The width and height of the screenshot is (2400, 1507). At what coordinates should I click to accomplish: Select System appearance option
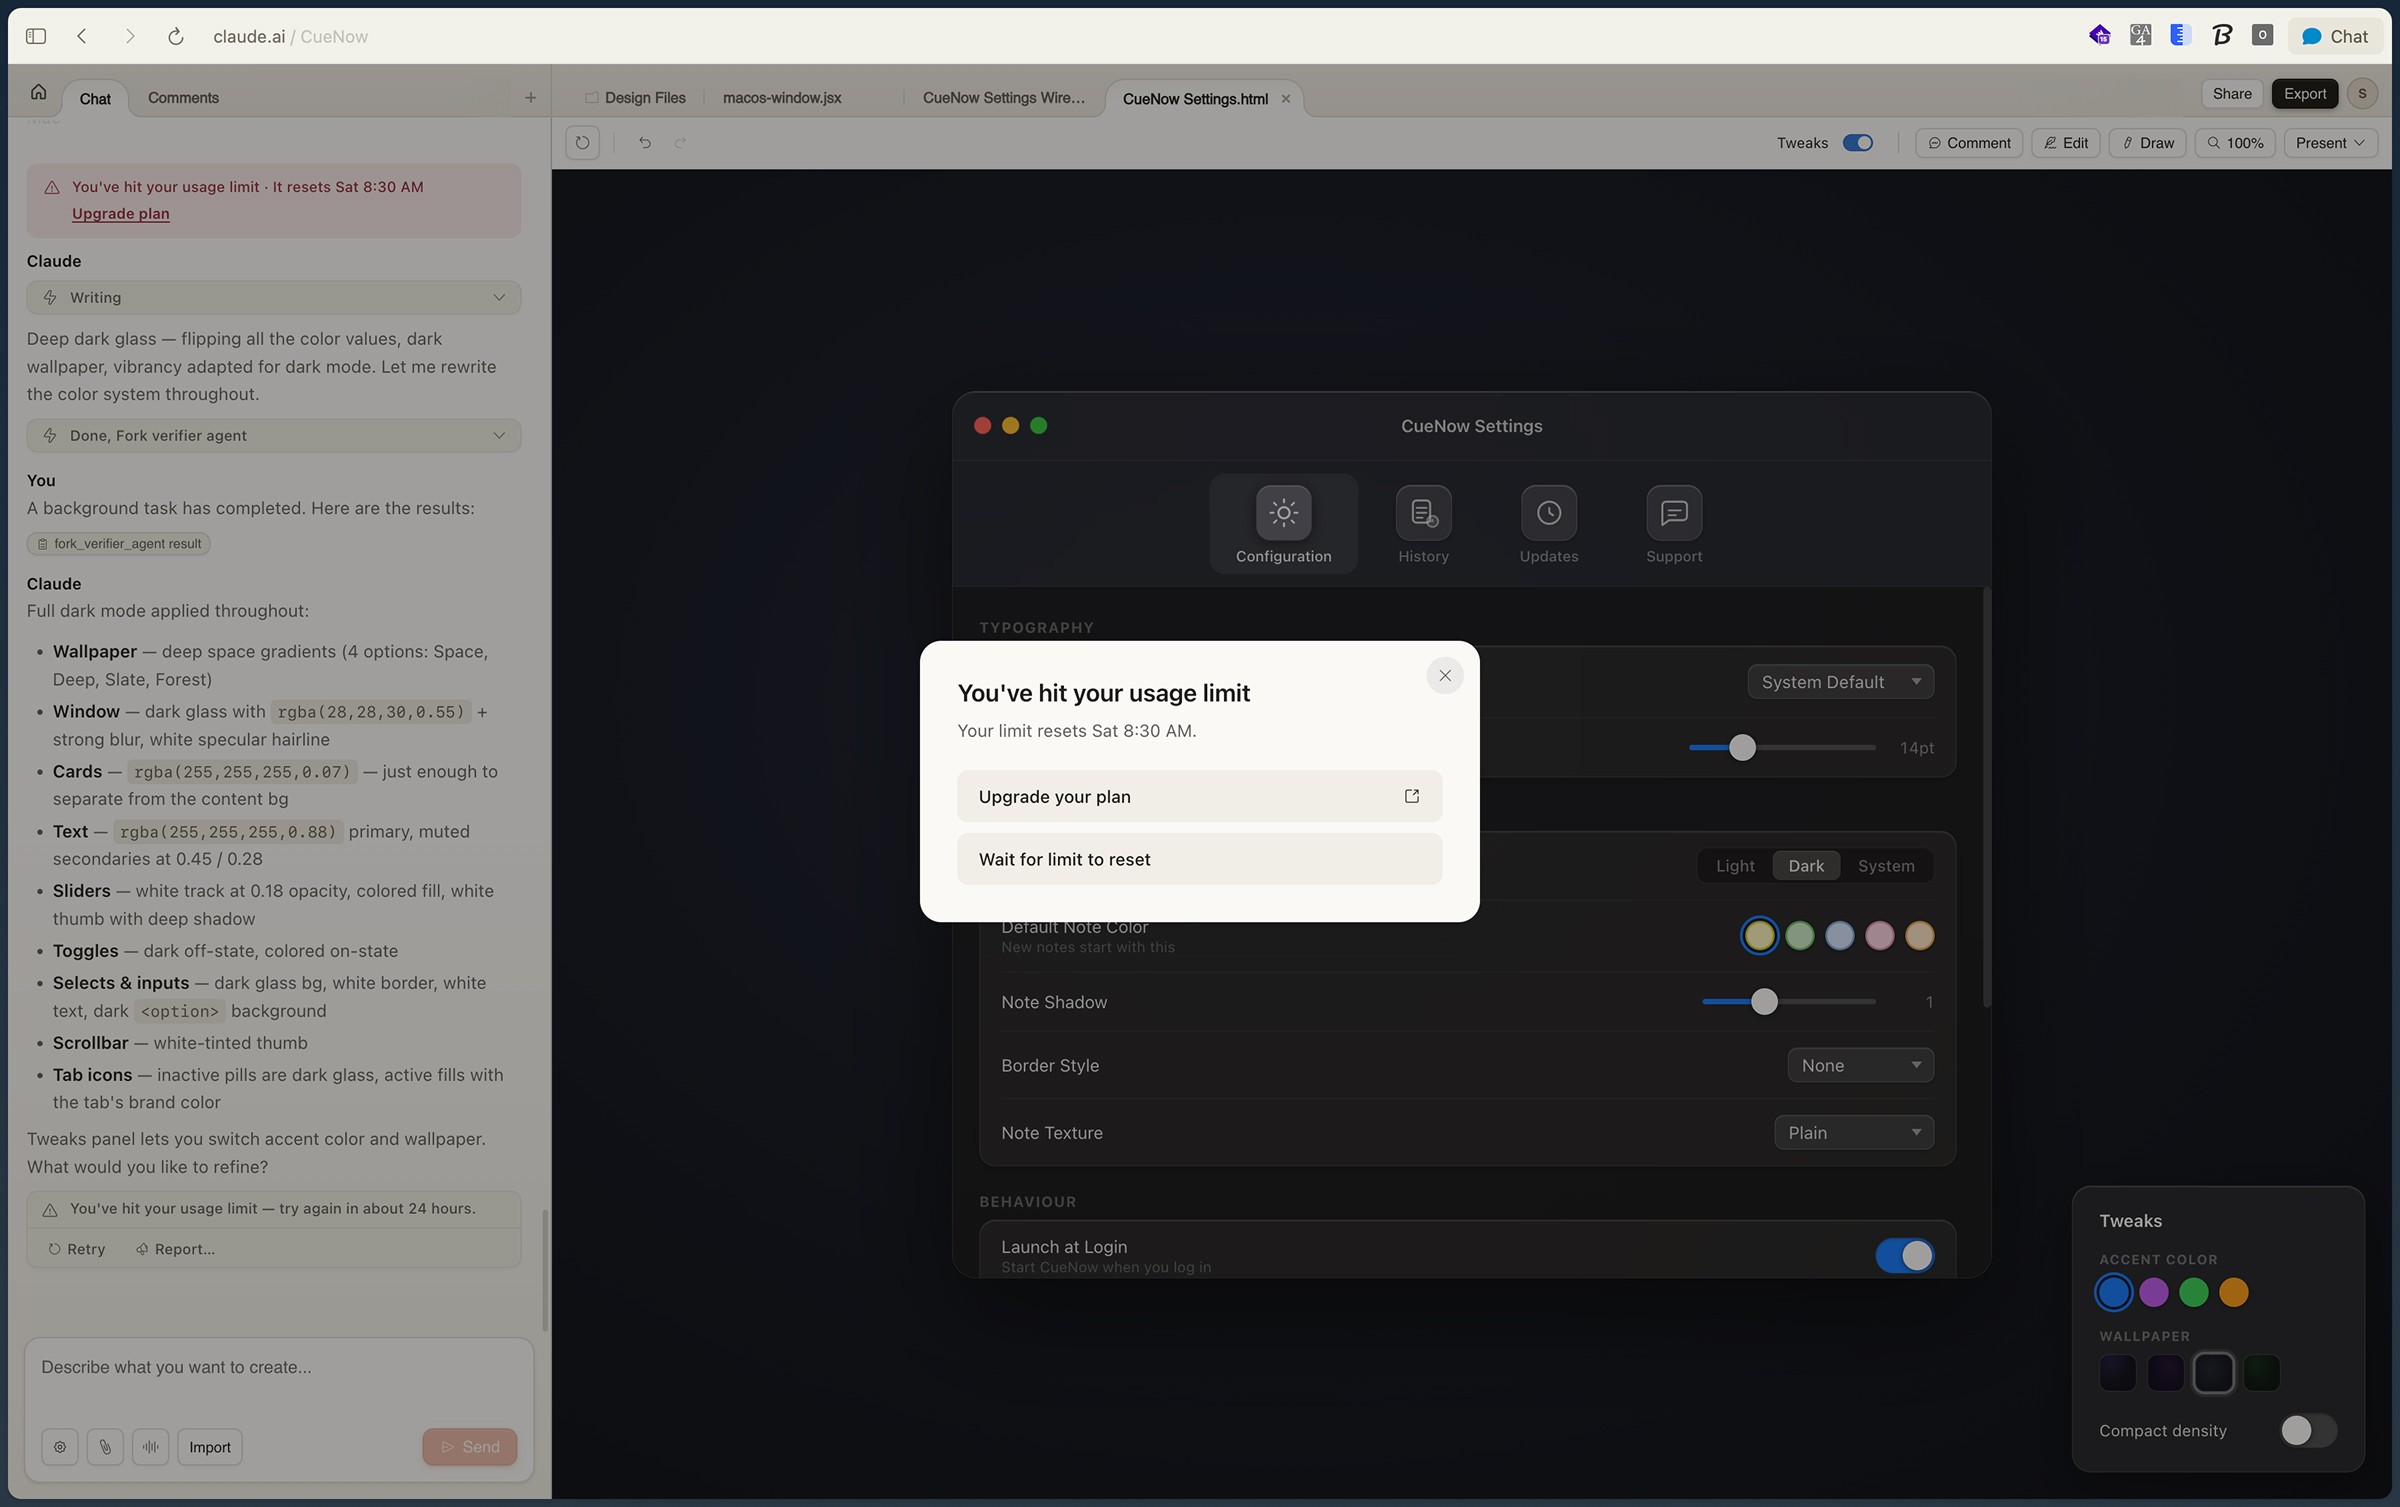1886,866
